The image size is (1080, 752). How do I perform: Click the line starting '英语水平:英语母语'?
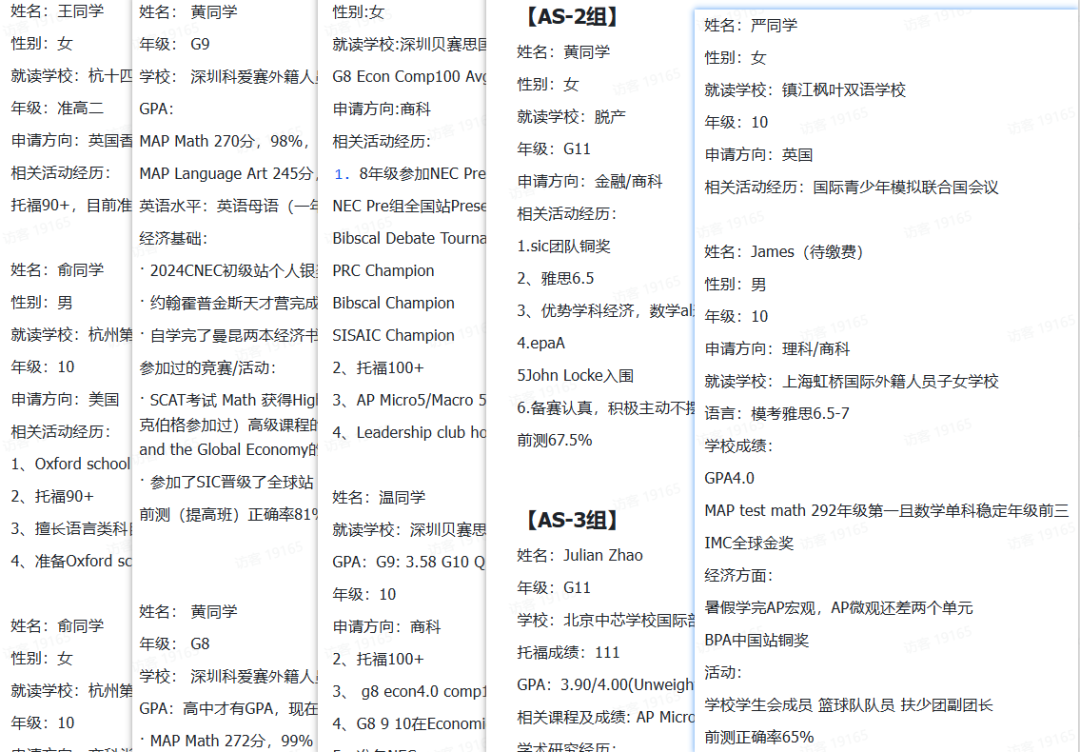(x=228, y=206)
